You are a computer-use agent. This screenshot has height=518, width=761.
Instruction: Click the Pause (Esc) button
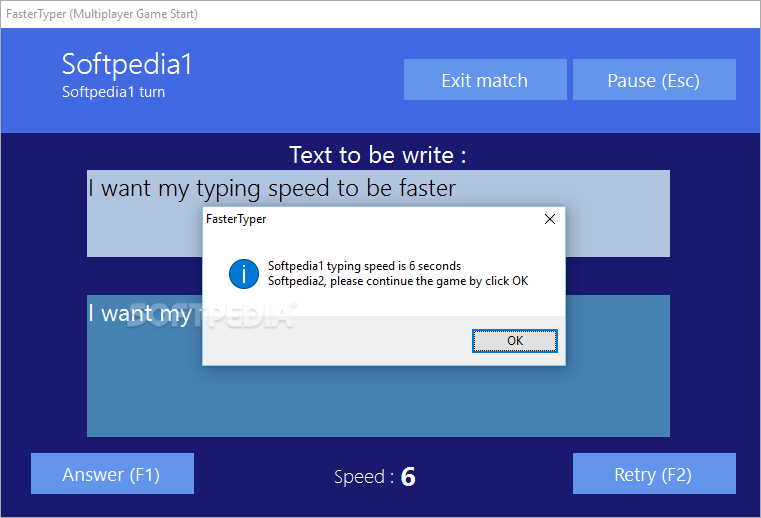point(654,80)
